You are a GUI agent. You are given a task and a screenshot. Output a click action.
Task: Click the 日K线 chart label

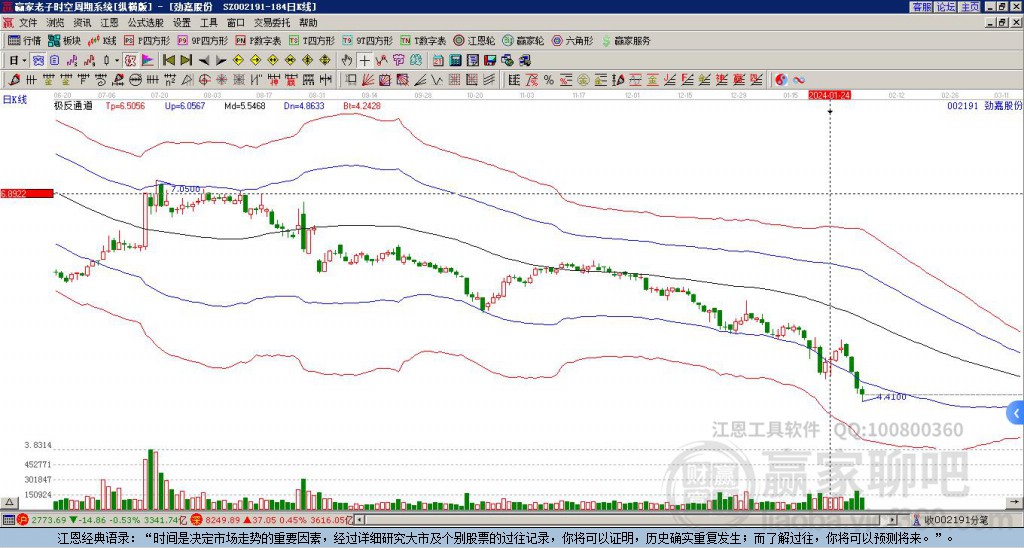point(16,99)
